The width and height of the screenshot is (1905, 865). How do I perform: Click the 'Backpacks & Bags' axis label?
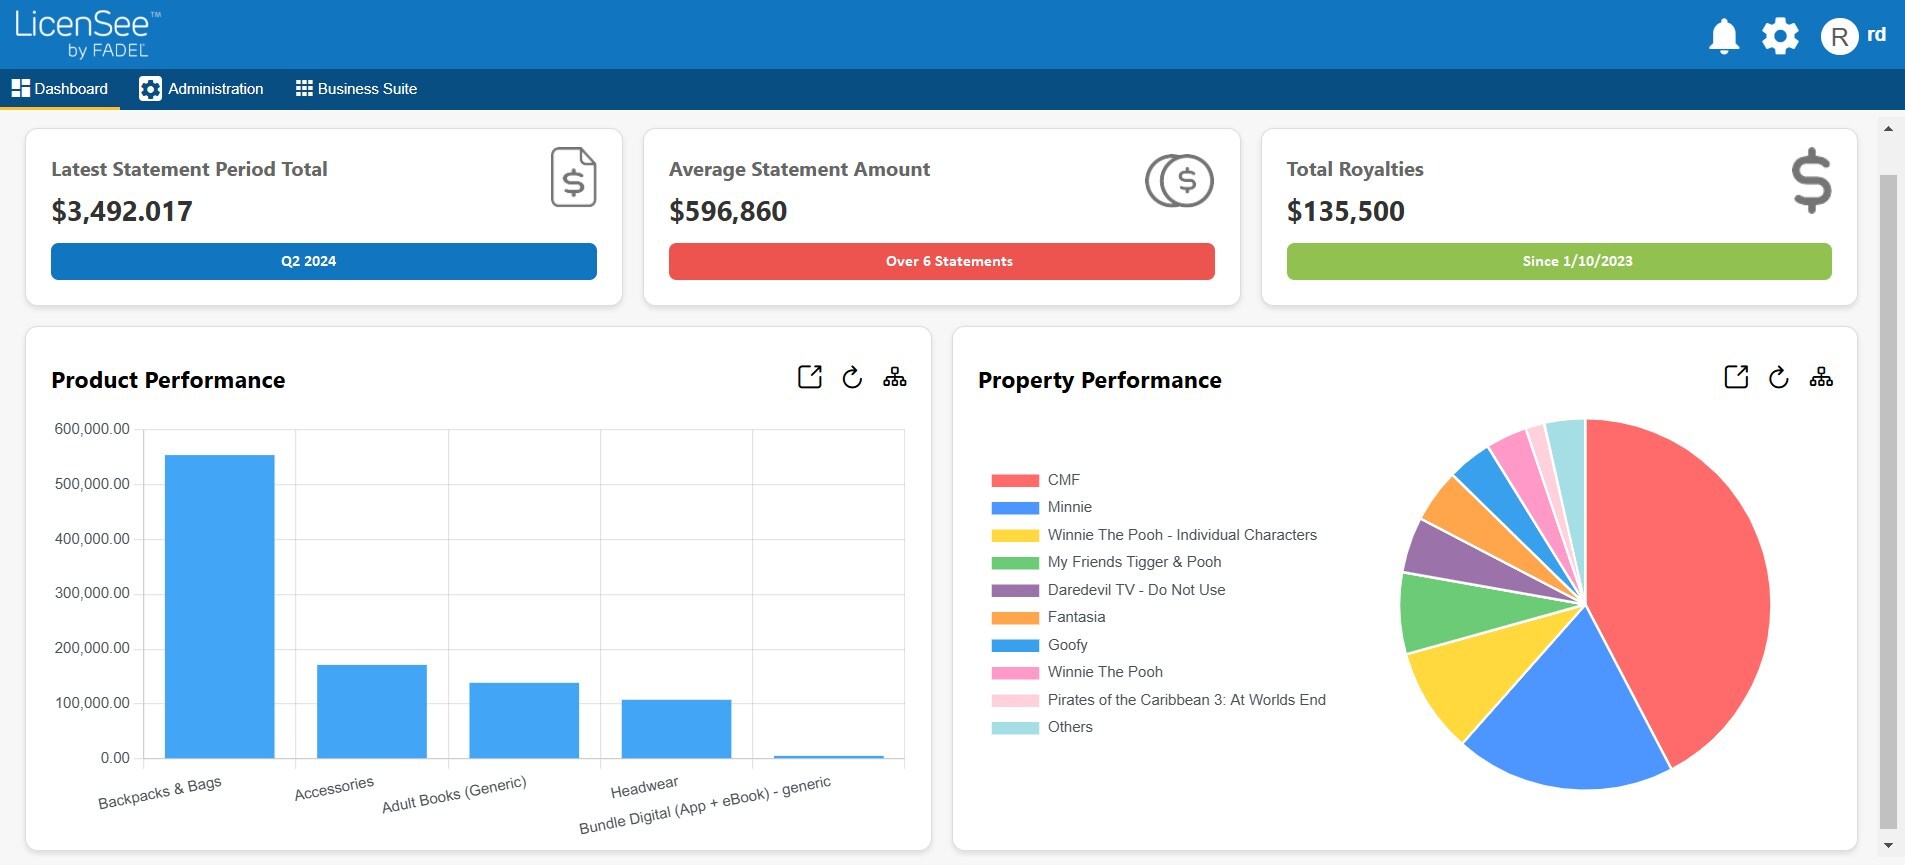pyautogui.click(x=160, y=793)
